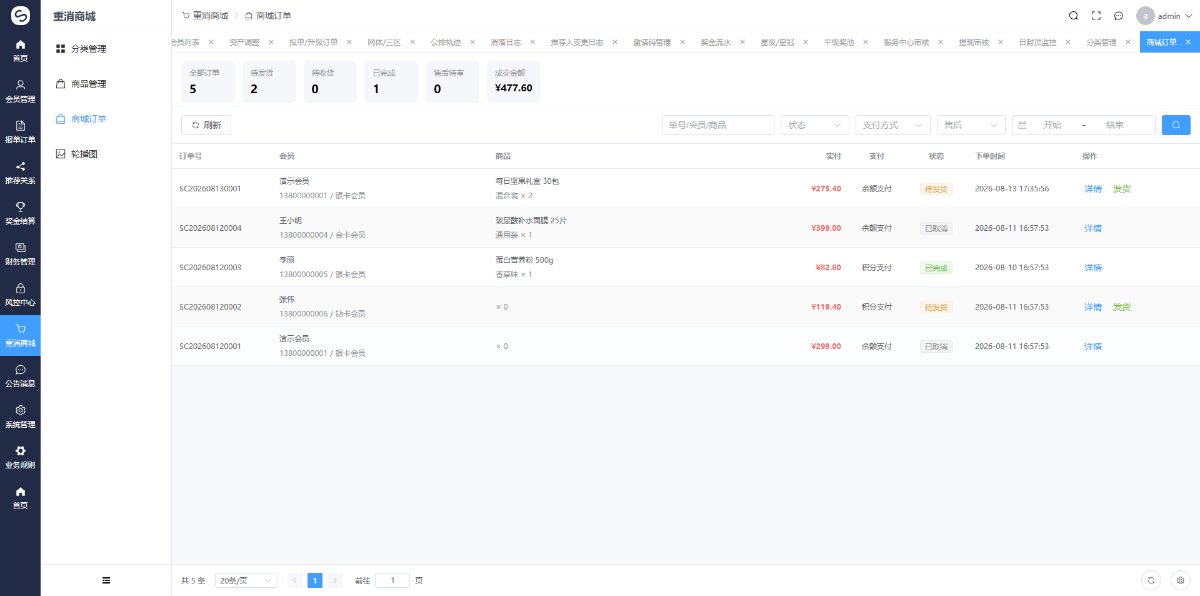Click the 已完成 summary card
The height and width of the screenshot is (596, 1200).
[x=390, y=82]
